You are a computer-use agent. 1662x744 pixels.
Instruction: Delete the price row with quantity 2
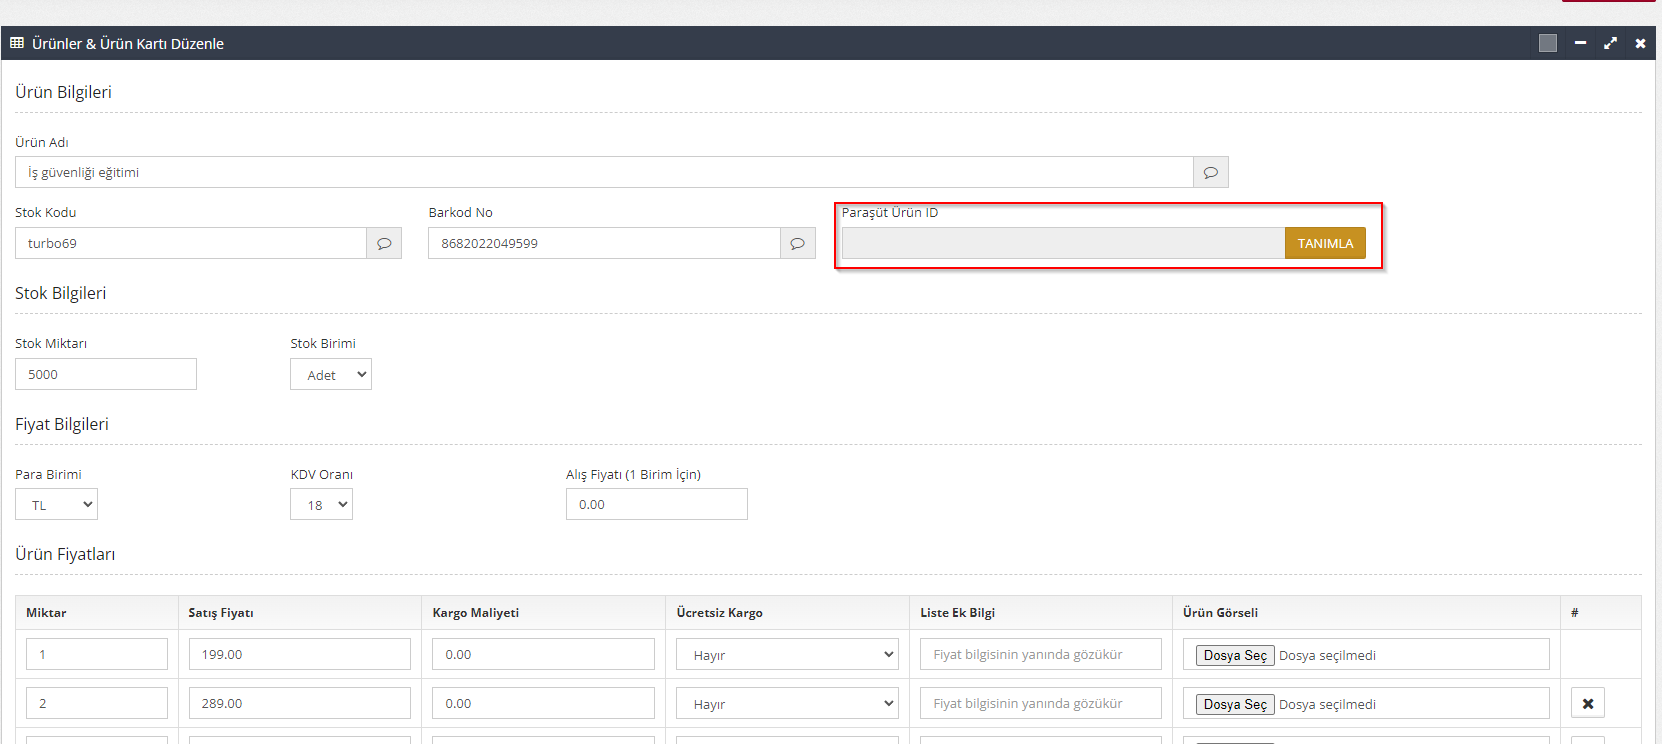coord(1587,703)
